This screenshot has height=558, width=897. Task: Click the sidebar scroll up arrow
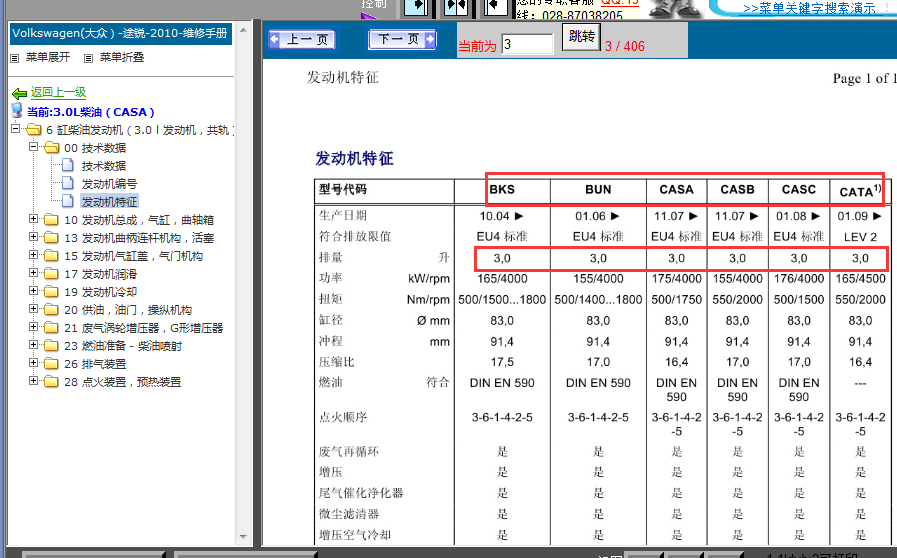[243, 30]
